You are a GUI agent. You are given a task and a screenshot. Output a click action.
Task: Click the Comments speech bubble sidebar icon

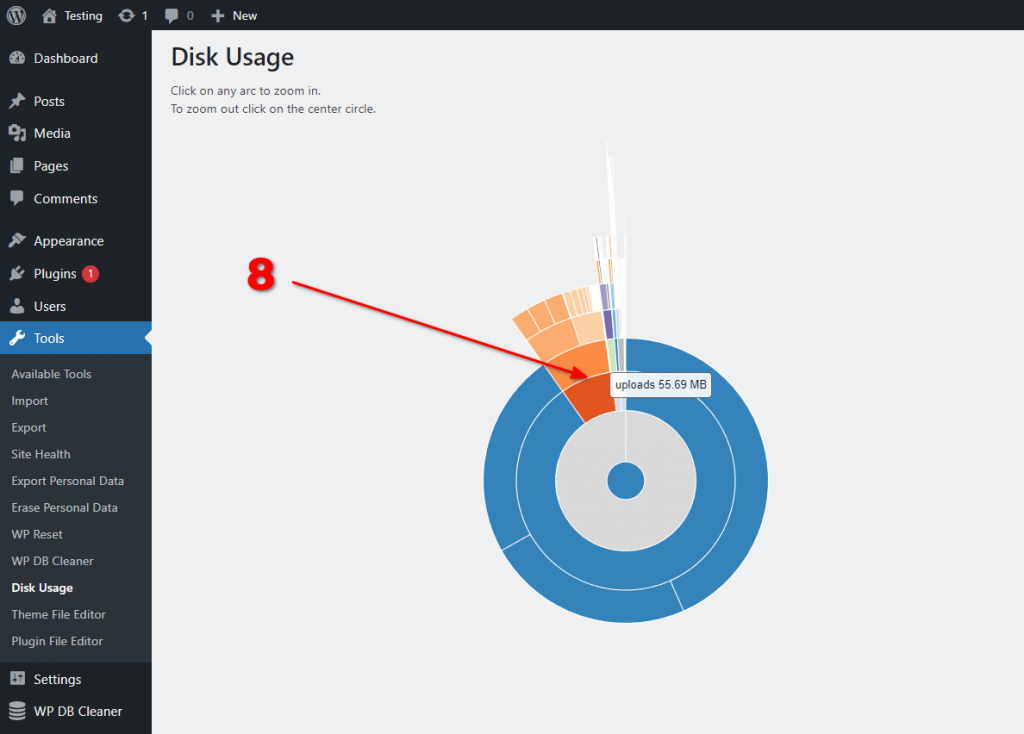point(18,198)
